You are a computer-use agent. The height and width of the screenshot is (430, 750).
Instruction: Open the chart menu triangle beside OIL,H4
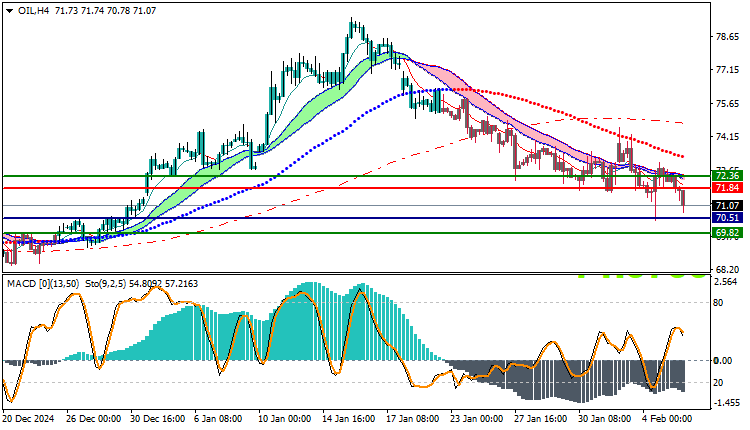pyautogui.click(x=10, y=11)
